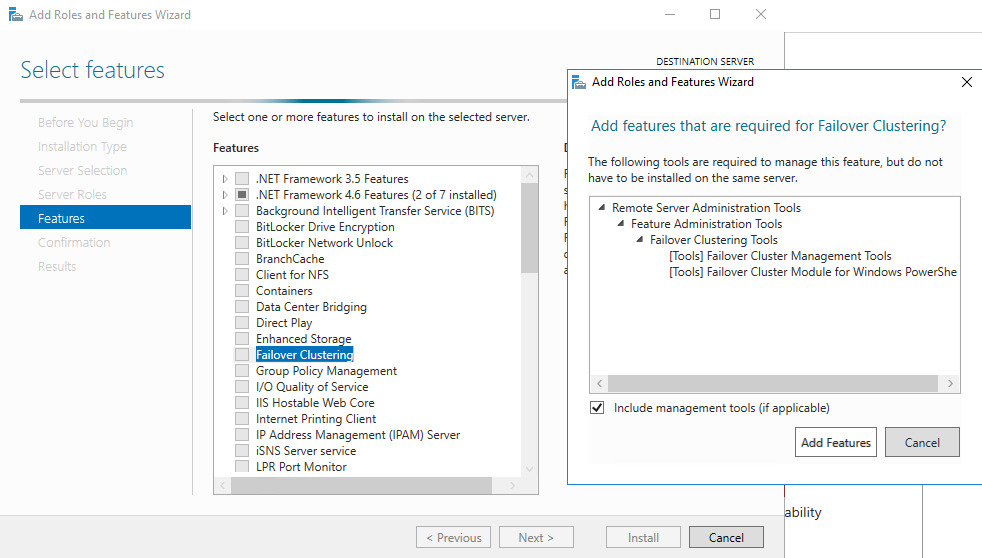This screenshot has height=558, width=982.
Task: Click features list scroll down arrow
Action: (529, 468)
